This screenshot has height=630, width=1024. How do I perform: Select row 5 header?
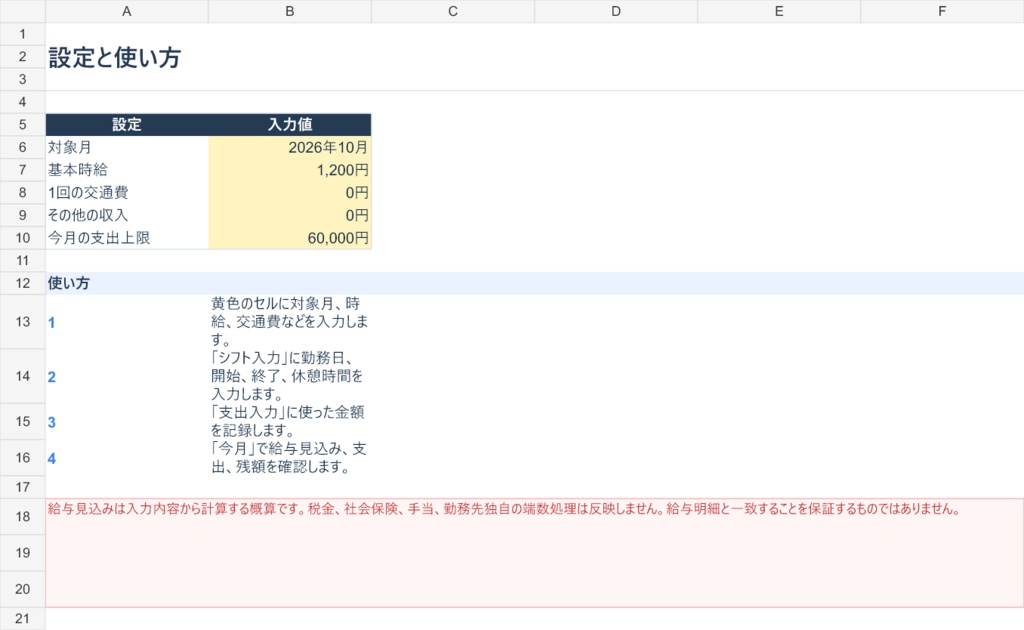pos(22,125)
